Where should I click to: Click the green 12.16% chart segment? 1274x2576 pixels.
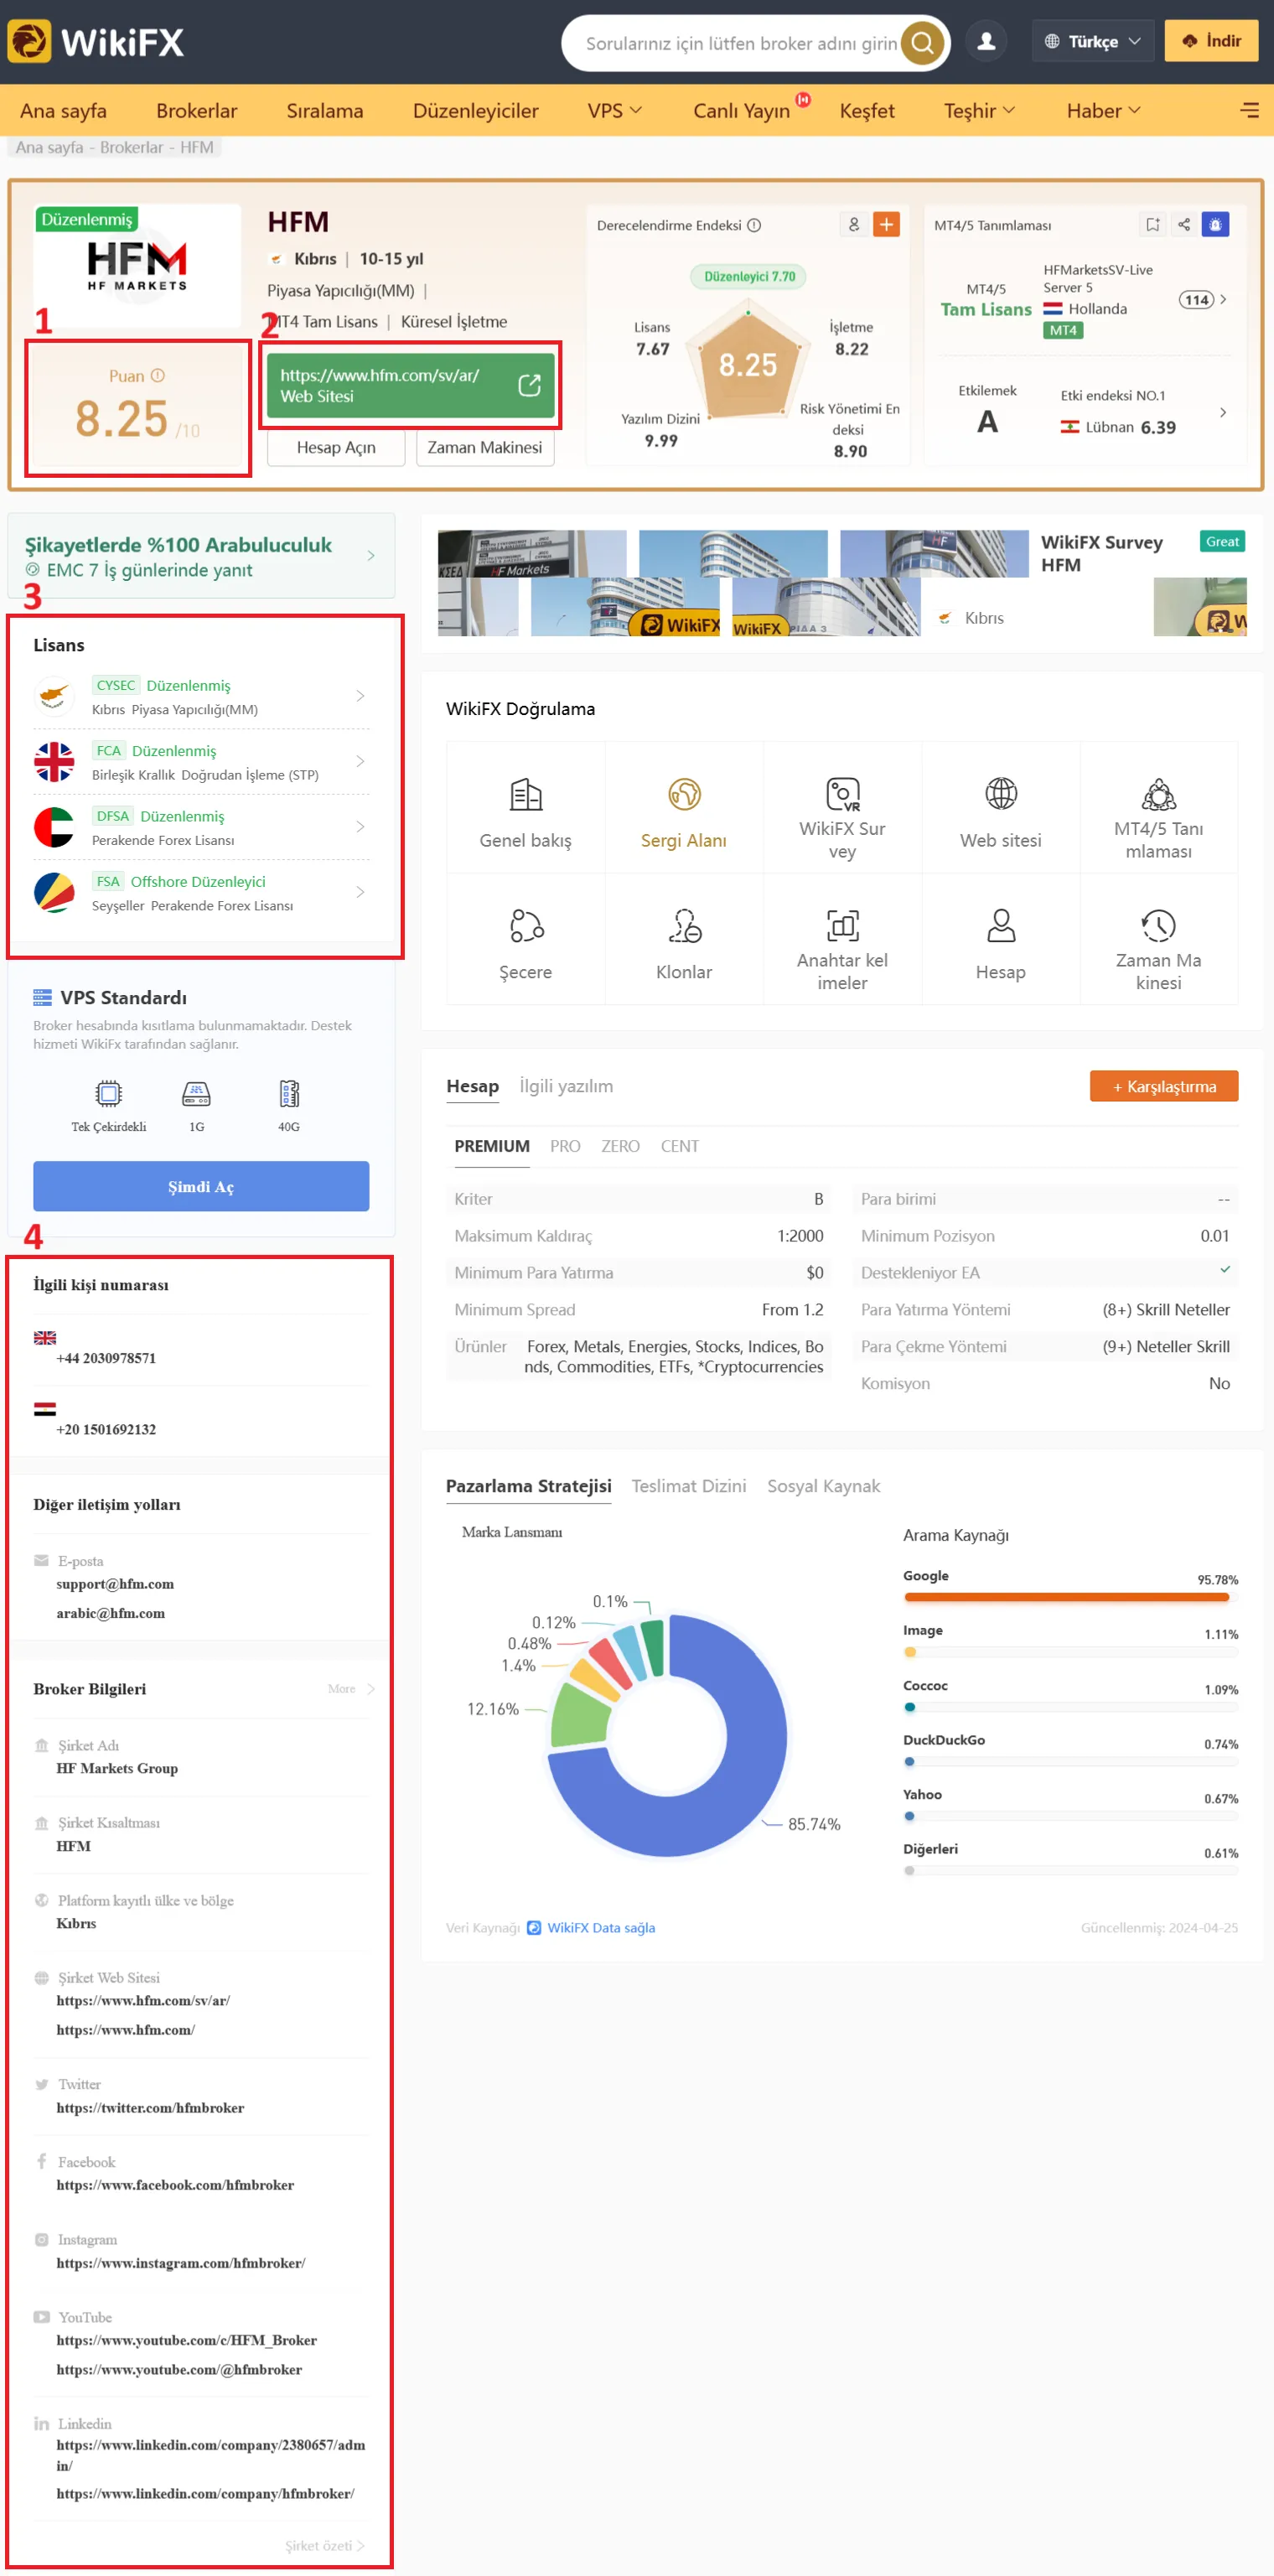580,1716
